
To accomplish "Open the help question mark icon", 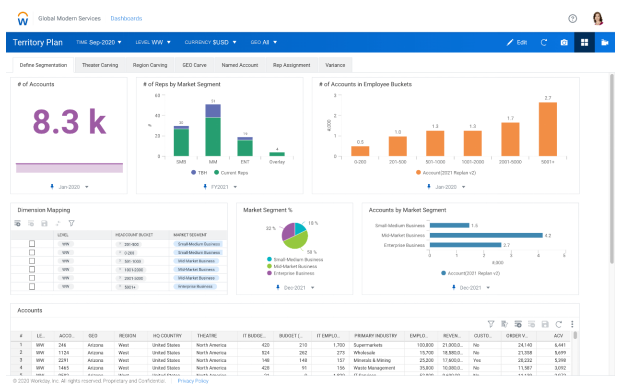I will [572, 18].
